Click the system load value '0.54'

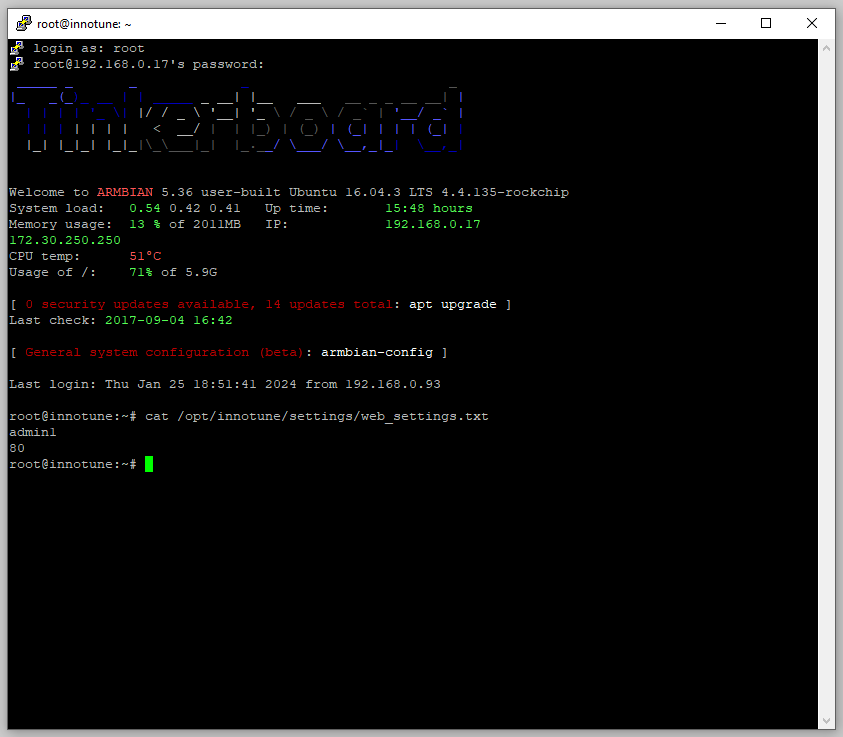[145, 209]
